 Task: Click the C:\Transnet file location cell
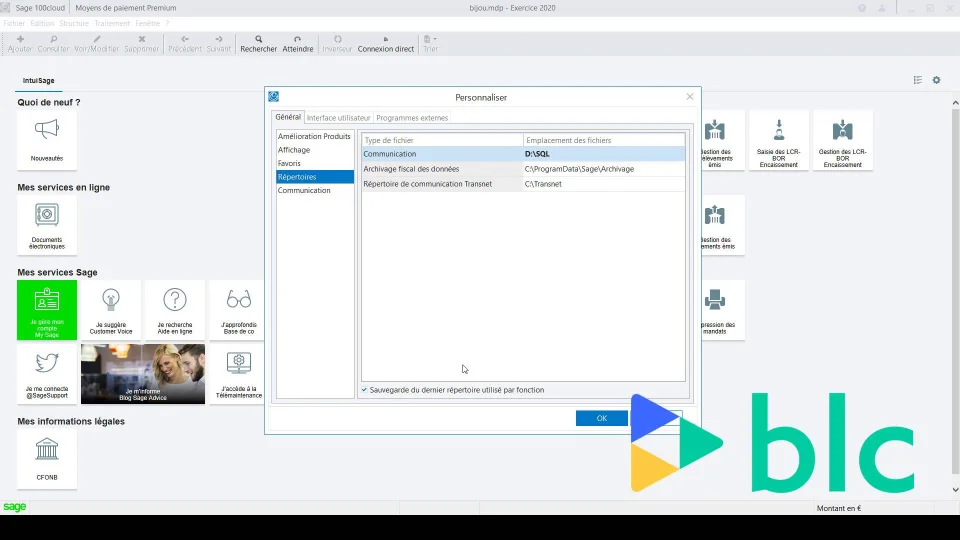point(543,184)
